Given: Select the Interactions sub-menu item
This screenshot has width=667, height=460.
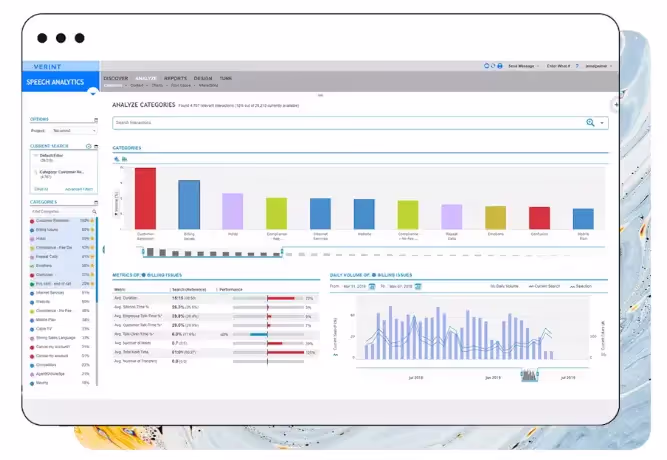Looking at the screenshot, I should point(208,86).
